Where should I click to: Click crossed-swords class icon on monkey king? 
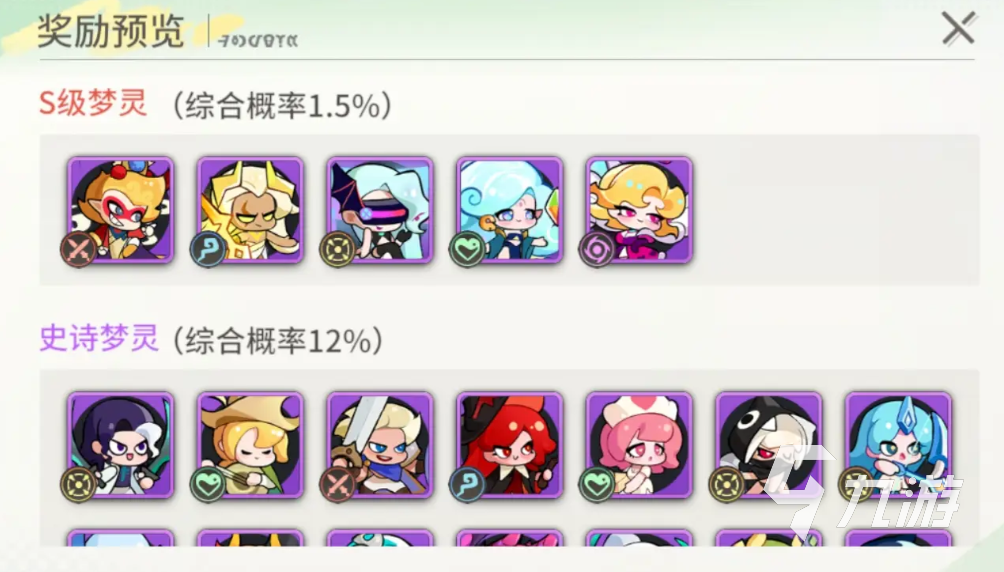(79, 249)
